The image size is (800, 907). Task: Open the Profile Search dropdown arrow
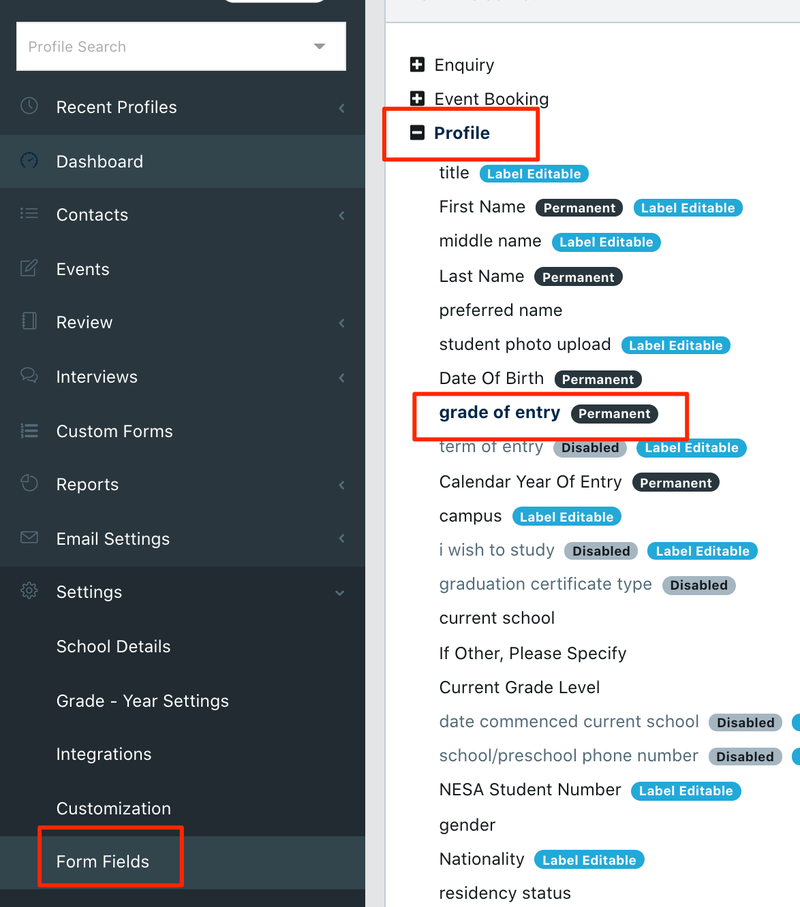(319, 47)
